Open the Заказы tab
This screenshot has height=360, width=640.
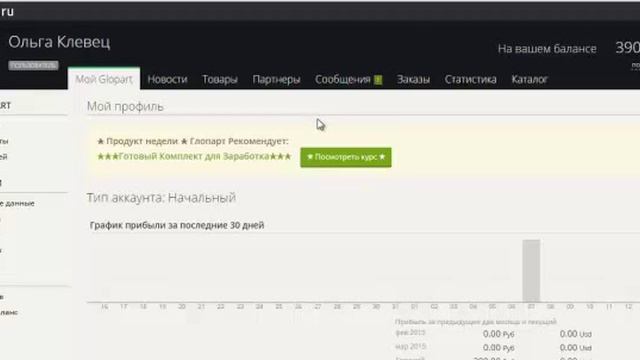tap(413, 79)
